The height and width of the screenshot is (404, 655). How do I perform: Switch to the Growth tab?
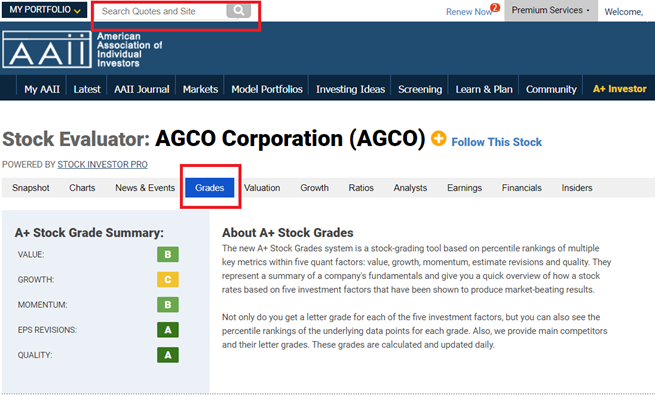click(x=314, y=188)
